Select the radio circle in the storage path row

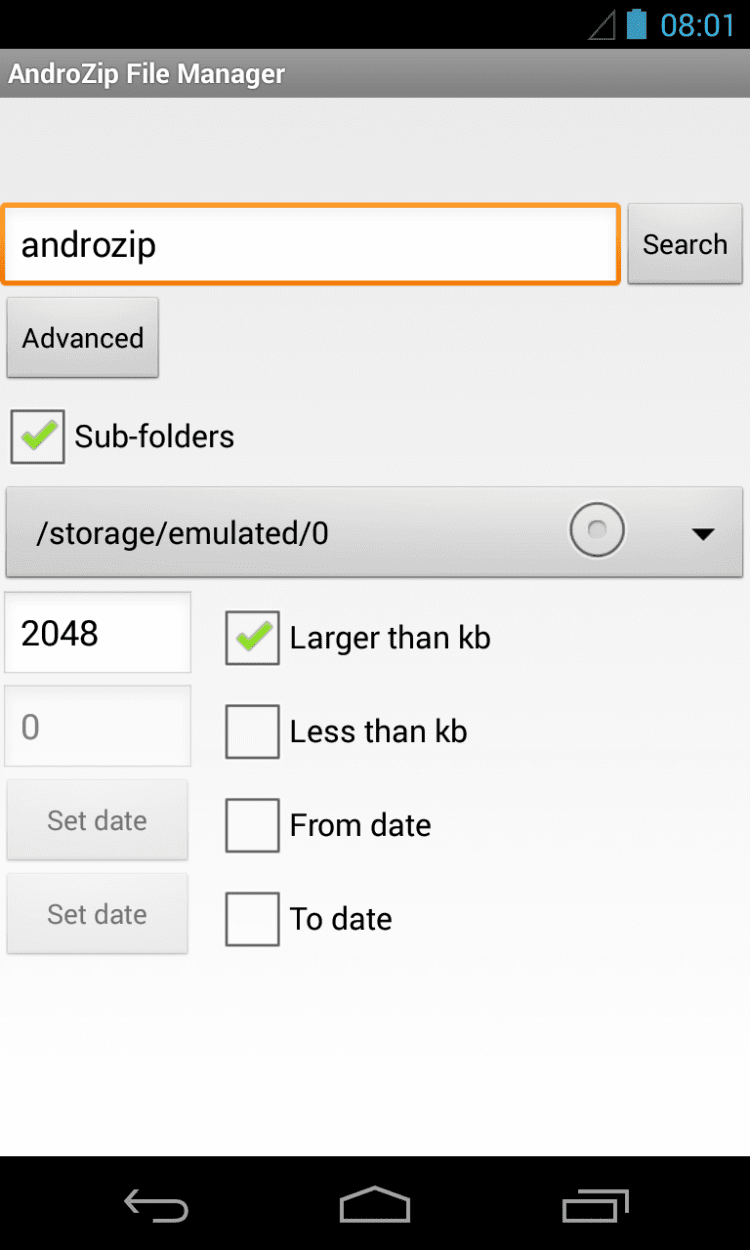coord(597,531)
